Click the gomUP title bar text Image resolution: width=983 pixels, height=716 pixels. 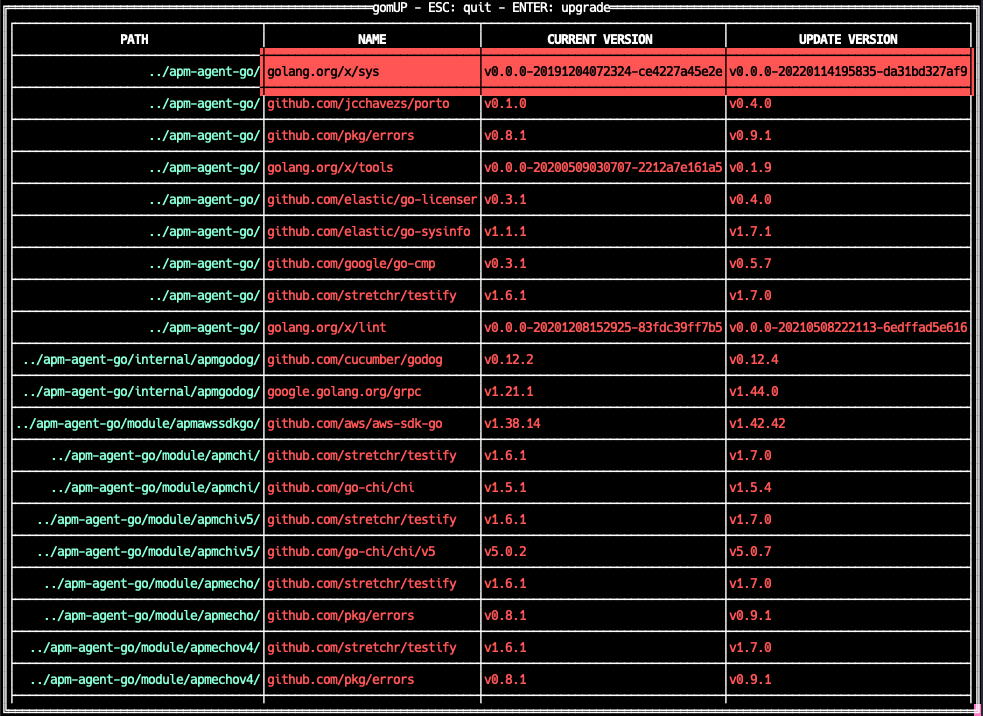pos(492,8)
